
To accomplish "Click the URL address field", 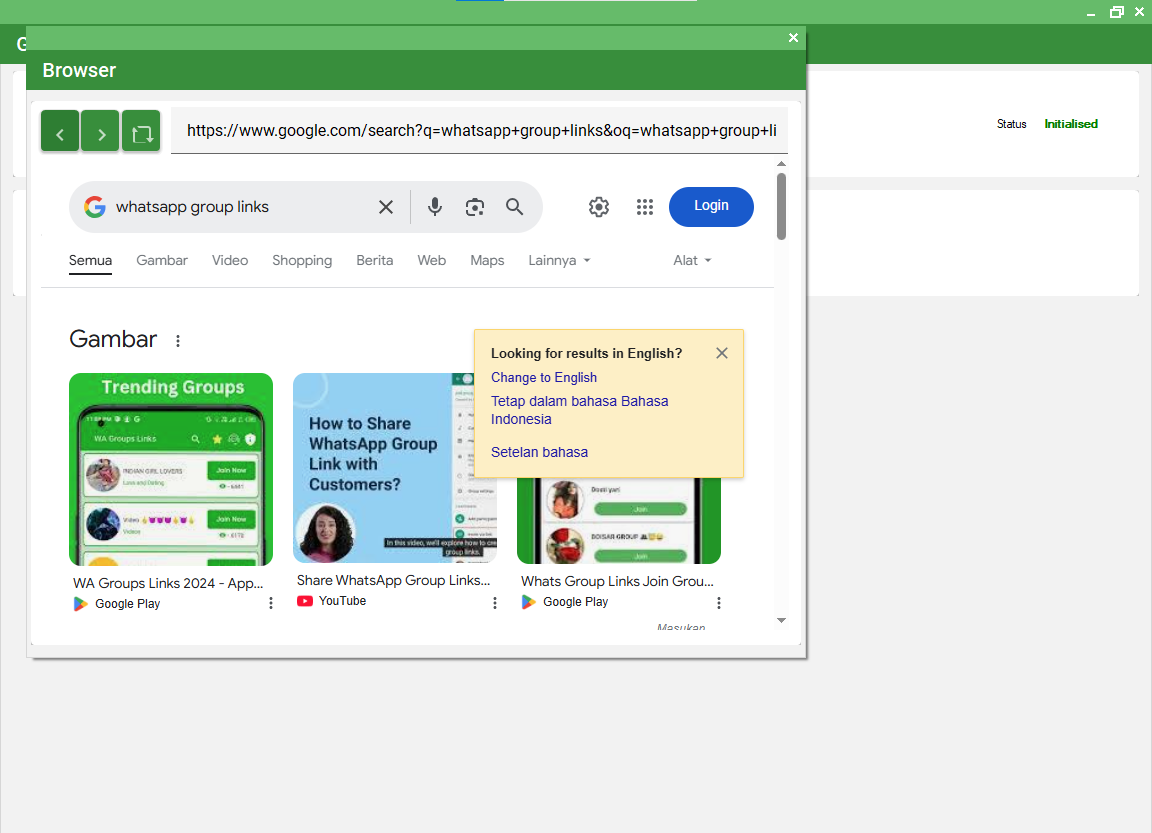I will click(x=479, y=131).
